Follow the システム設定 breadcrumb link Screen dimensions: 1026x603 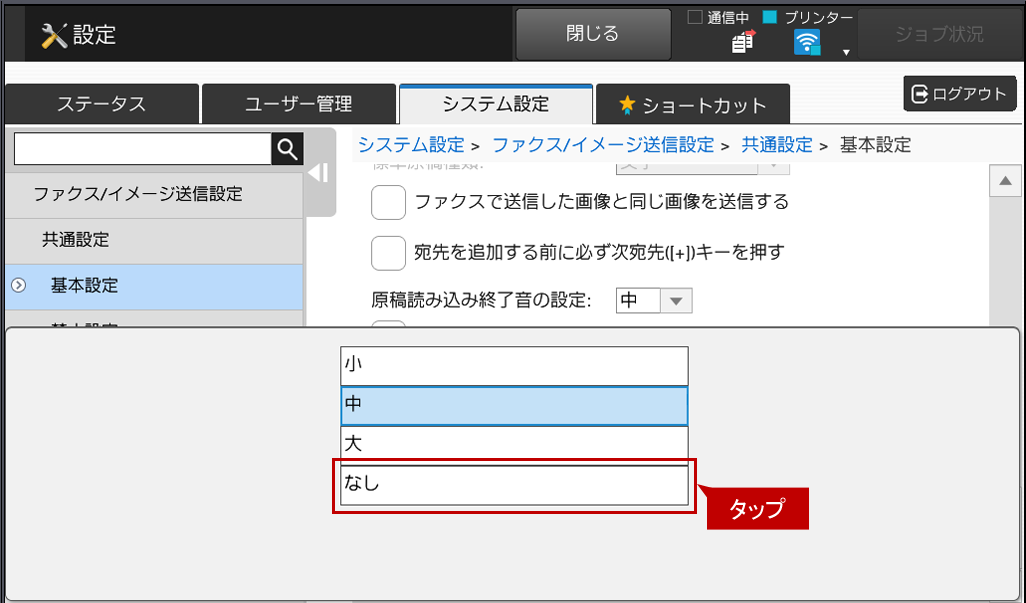tap(411, 145)
